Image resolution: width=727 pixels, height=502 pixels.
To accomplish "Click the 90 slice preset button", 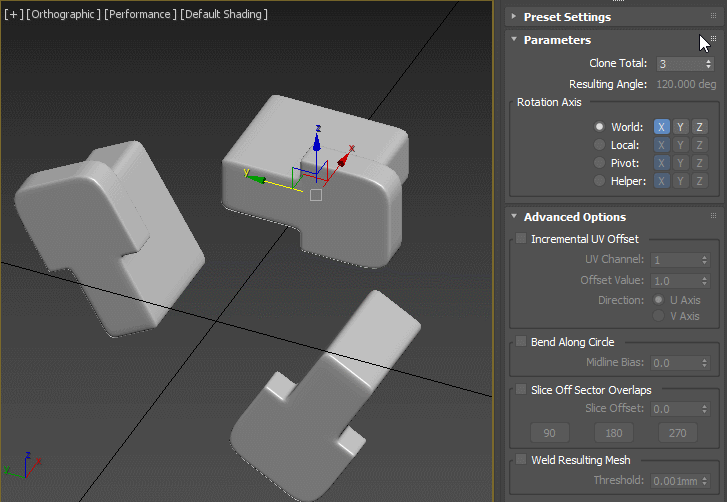I will tap(549, 433).
